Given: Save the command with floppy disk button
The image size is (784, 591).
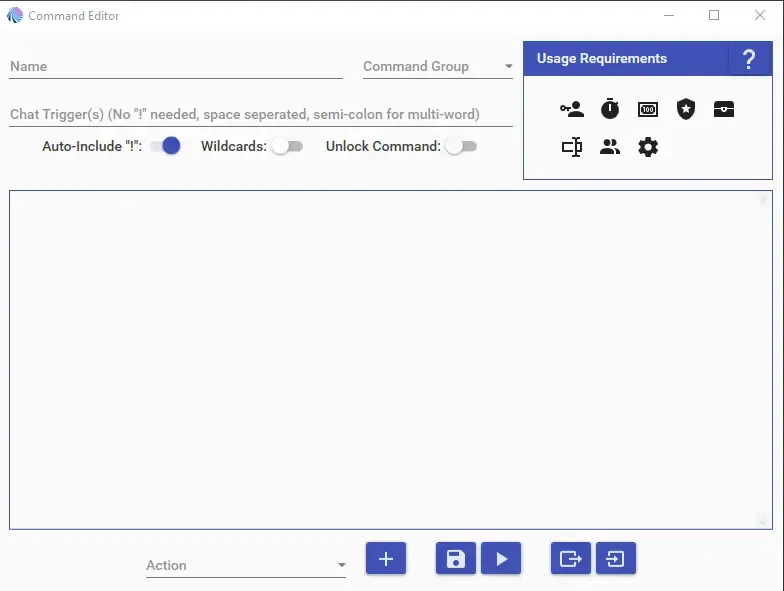Looking at the screenshot, I should point(456,559).
